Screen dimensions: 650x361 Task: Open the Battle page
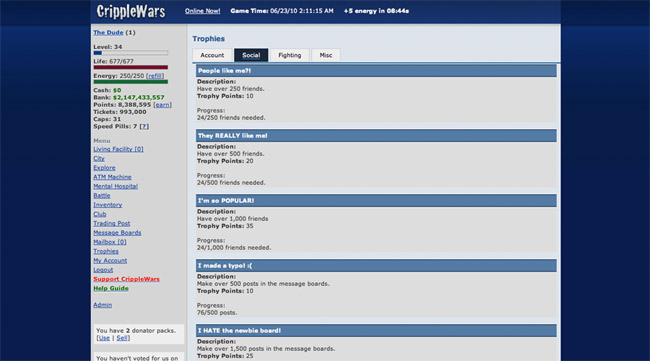pos(102,196)
